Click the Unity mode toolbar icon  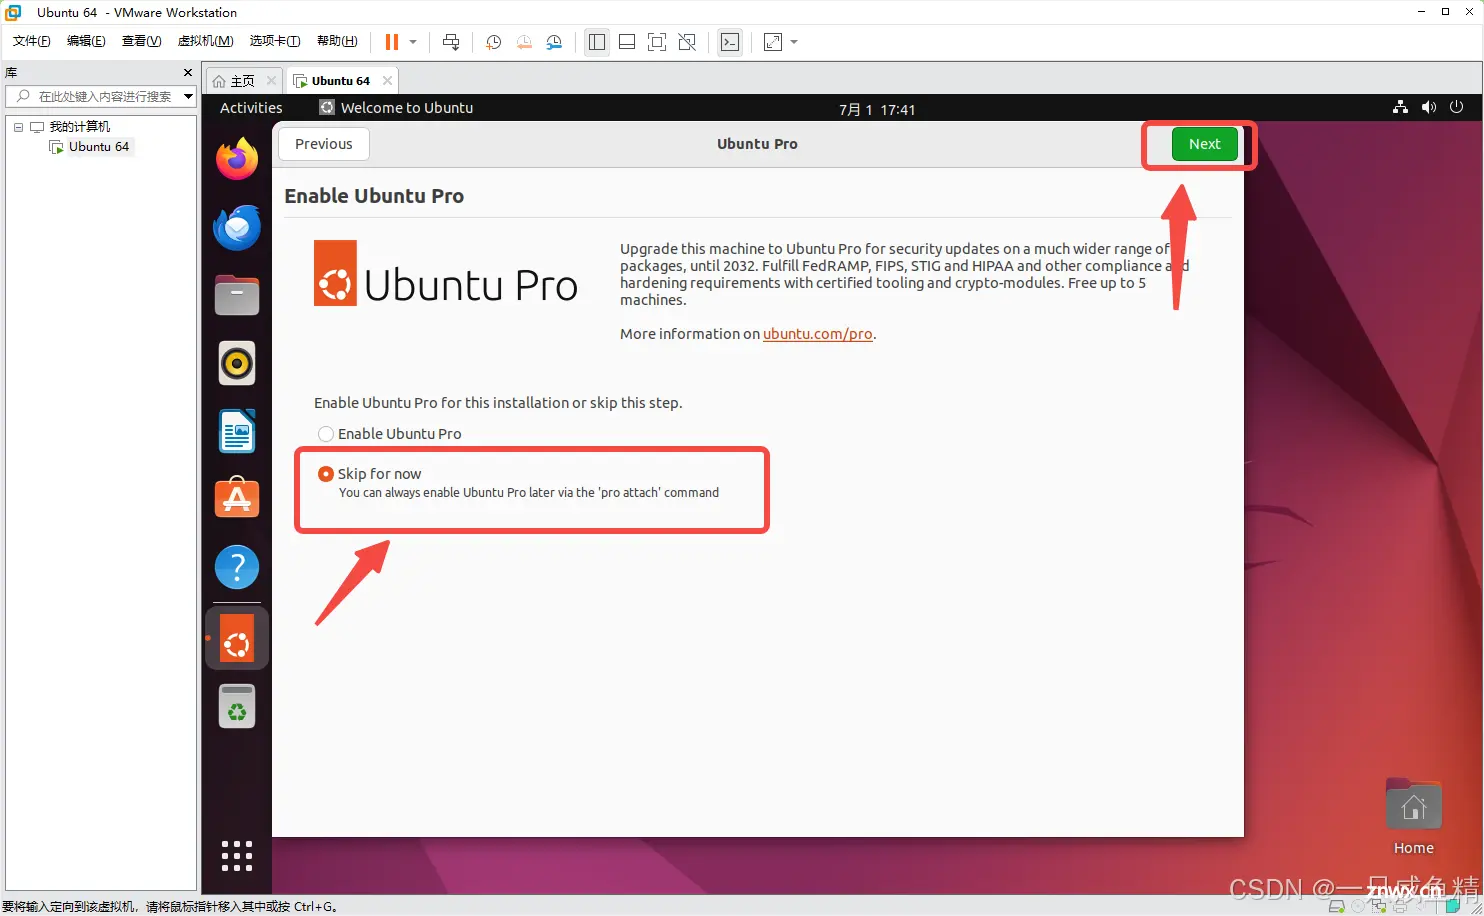pos(687,42)
